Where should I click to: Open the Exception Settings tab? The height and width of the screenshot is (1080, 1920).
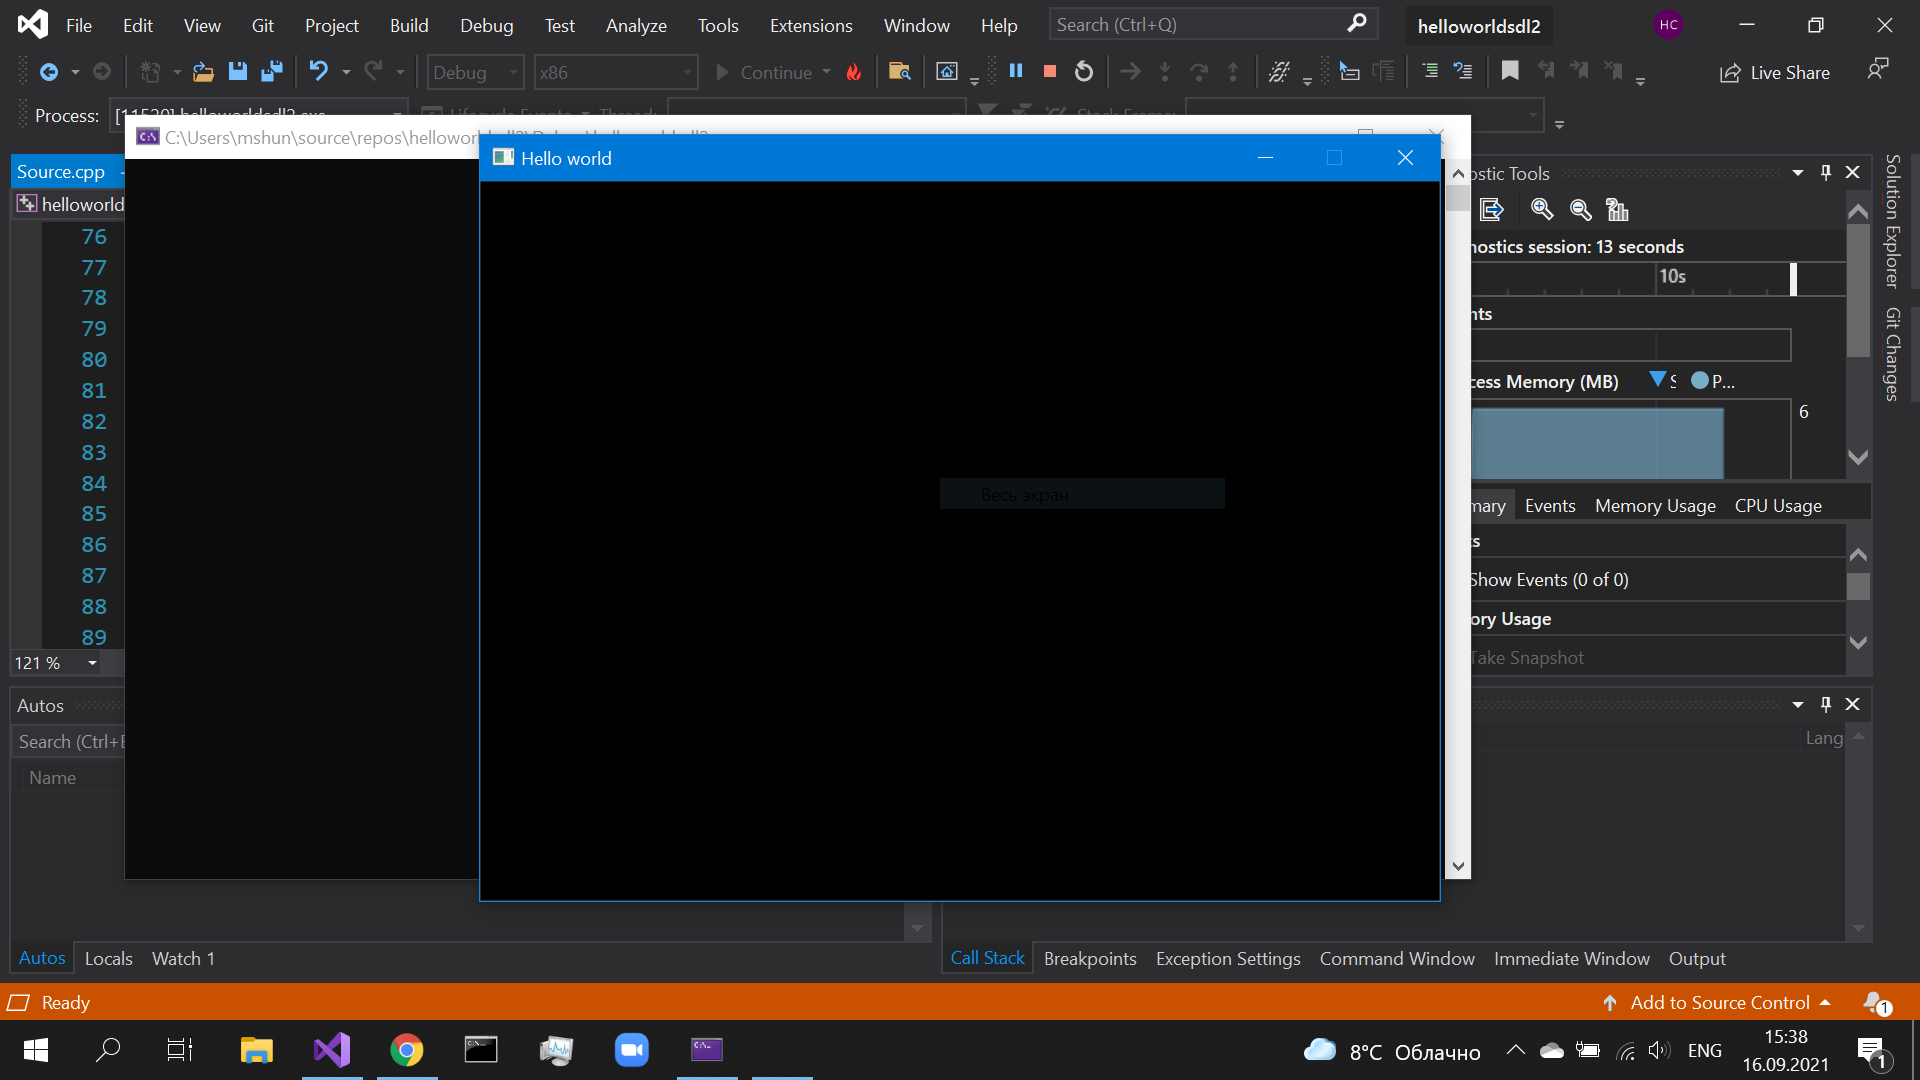(1228, 958)
